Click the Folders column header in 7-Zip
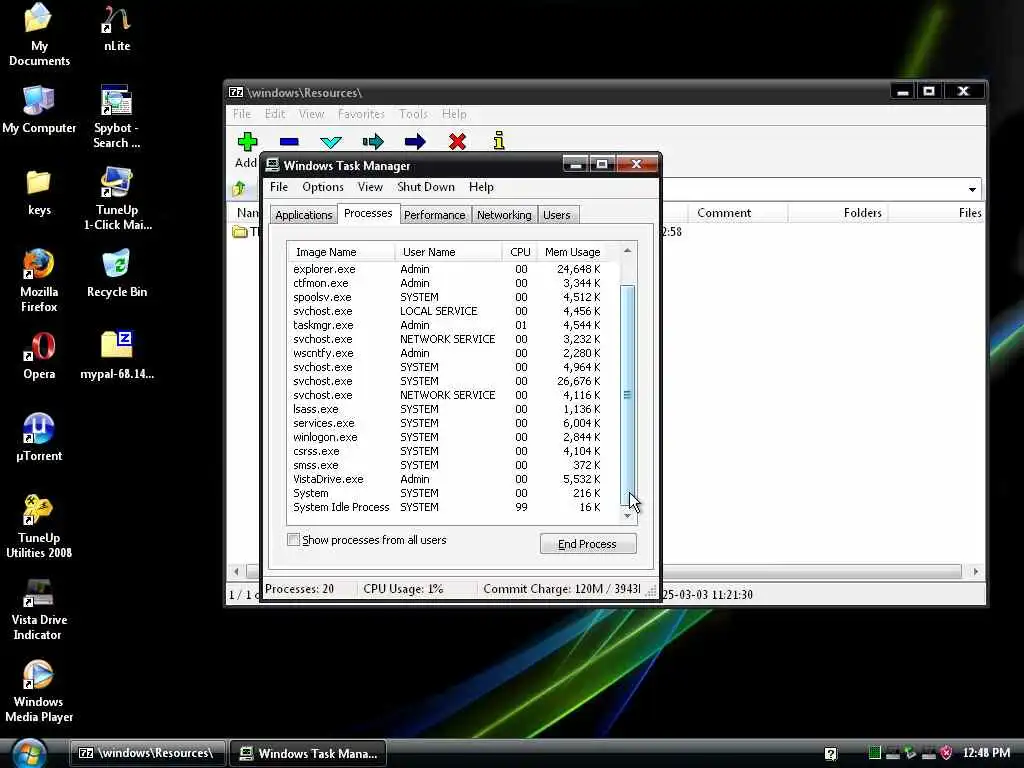1024x768 pixels. pyautogui.click(x=839, y=213)
